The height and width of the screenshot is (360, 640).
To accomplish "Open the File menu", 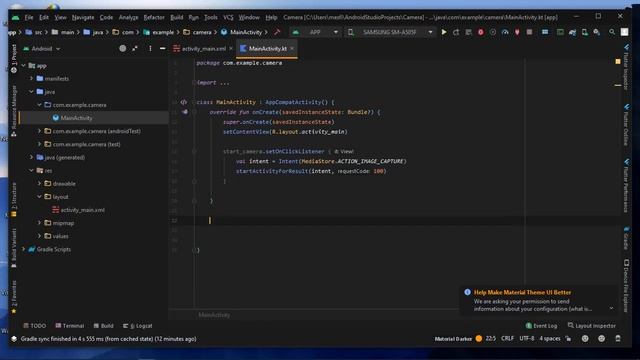I will [x=29, y=17].
